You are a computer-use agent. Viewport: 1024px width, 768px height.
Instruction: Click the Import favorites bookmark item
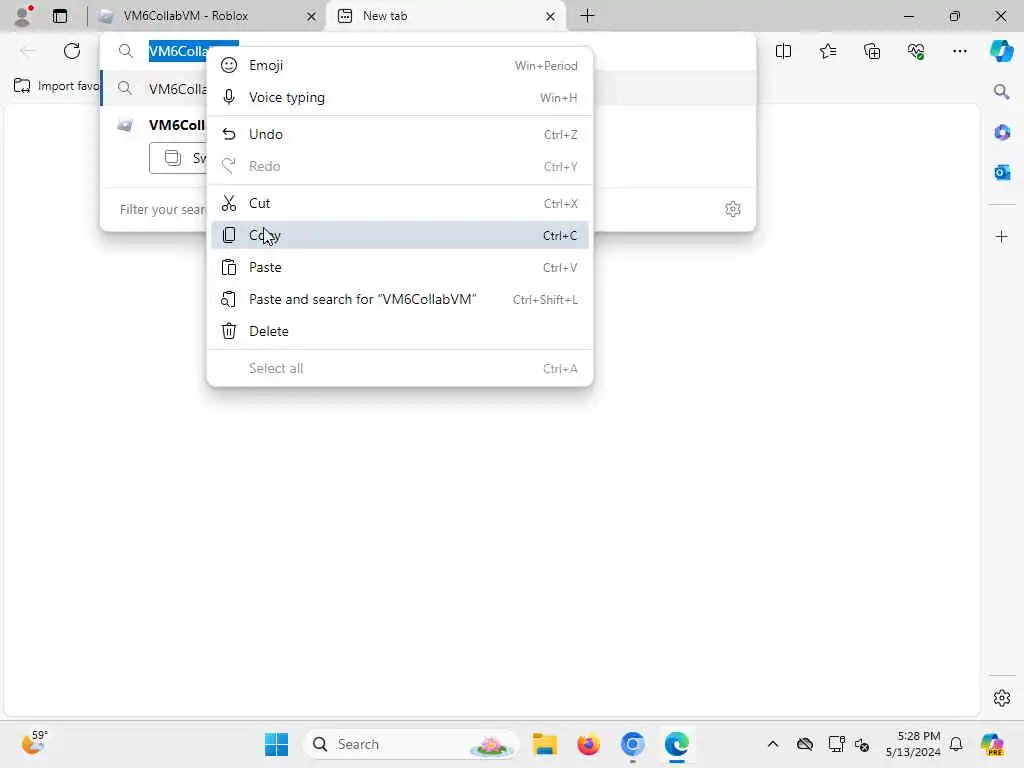tap(56, 86)
